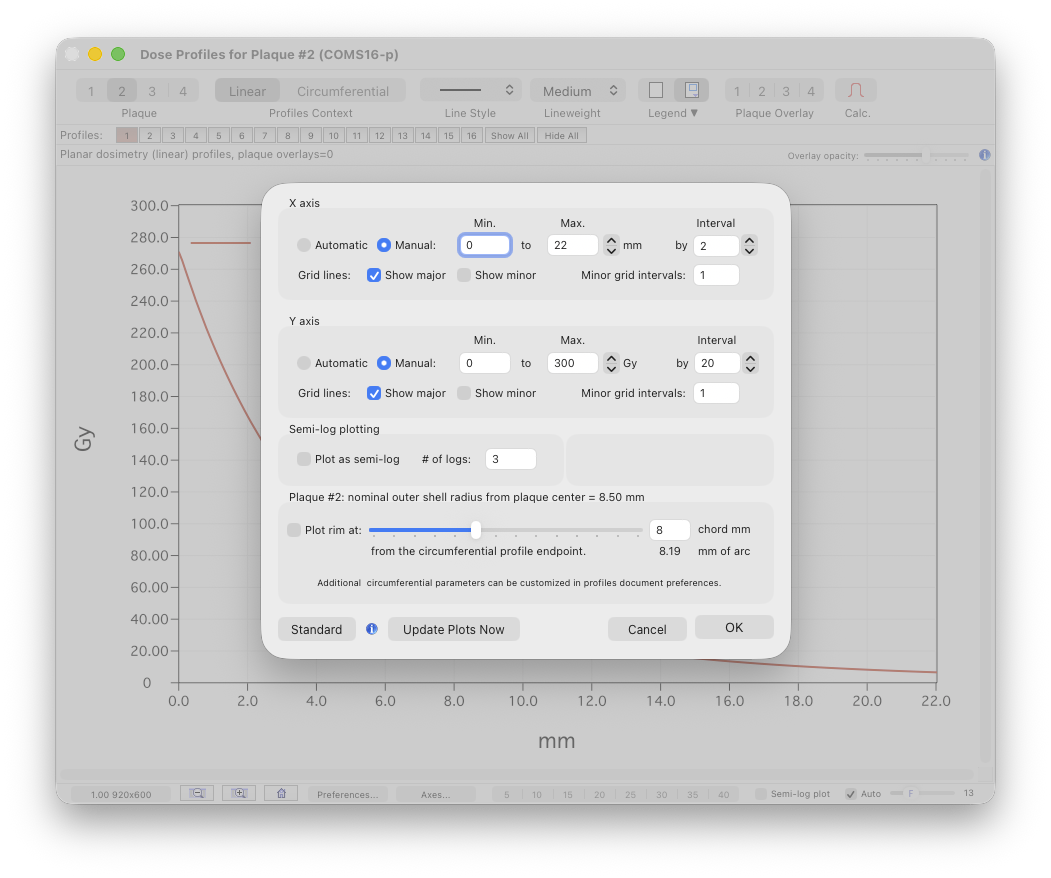The width and height of the screenshot is (1051, 878).
Task: Select Automatic for the Y axis
Action: pyautogui.click(x=304, y=363)
